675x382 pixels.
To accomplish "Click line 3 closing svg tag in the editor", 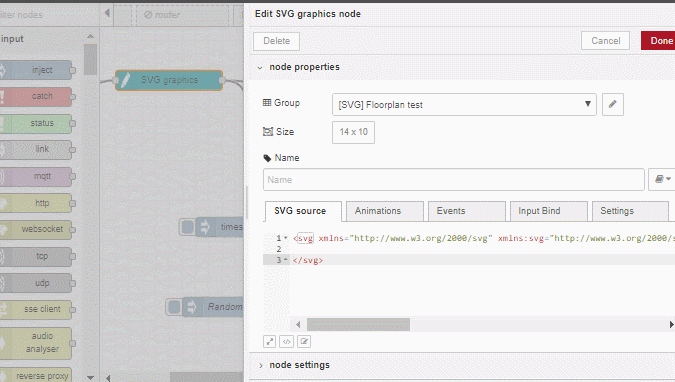I will tap(308, 260).
